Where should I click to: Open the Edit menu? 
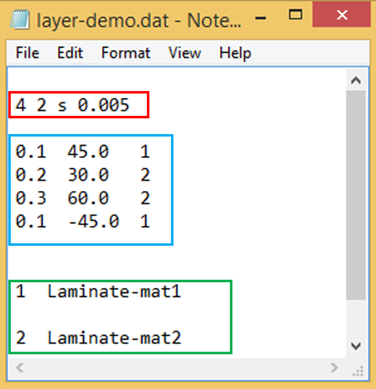(70, 53)
